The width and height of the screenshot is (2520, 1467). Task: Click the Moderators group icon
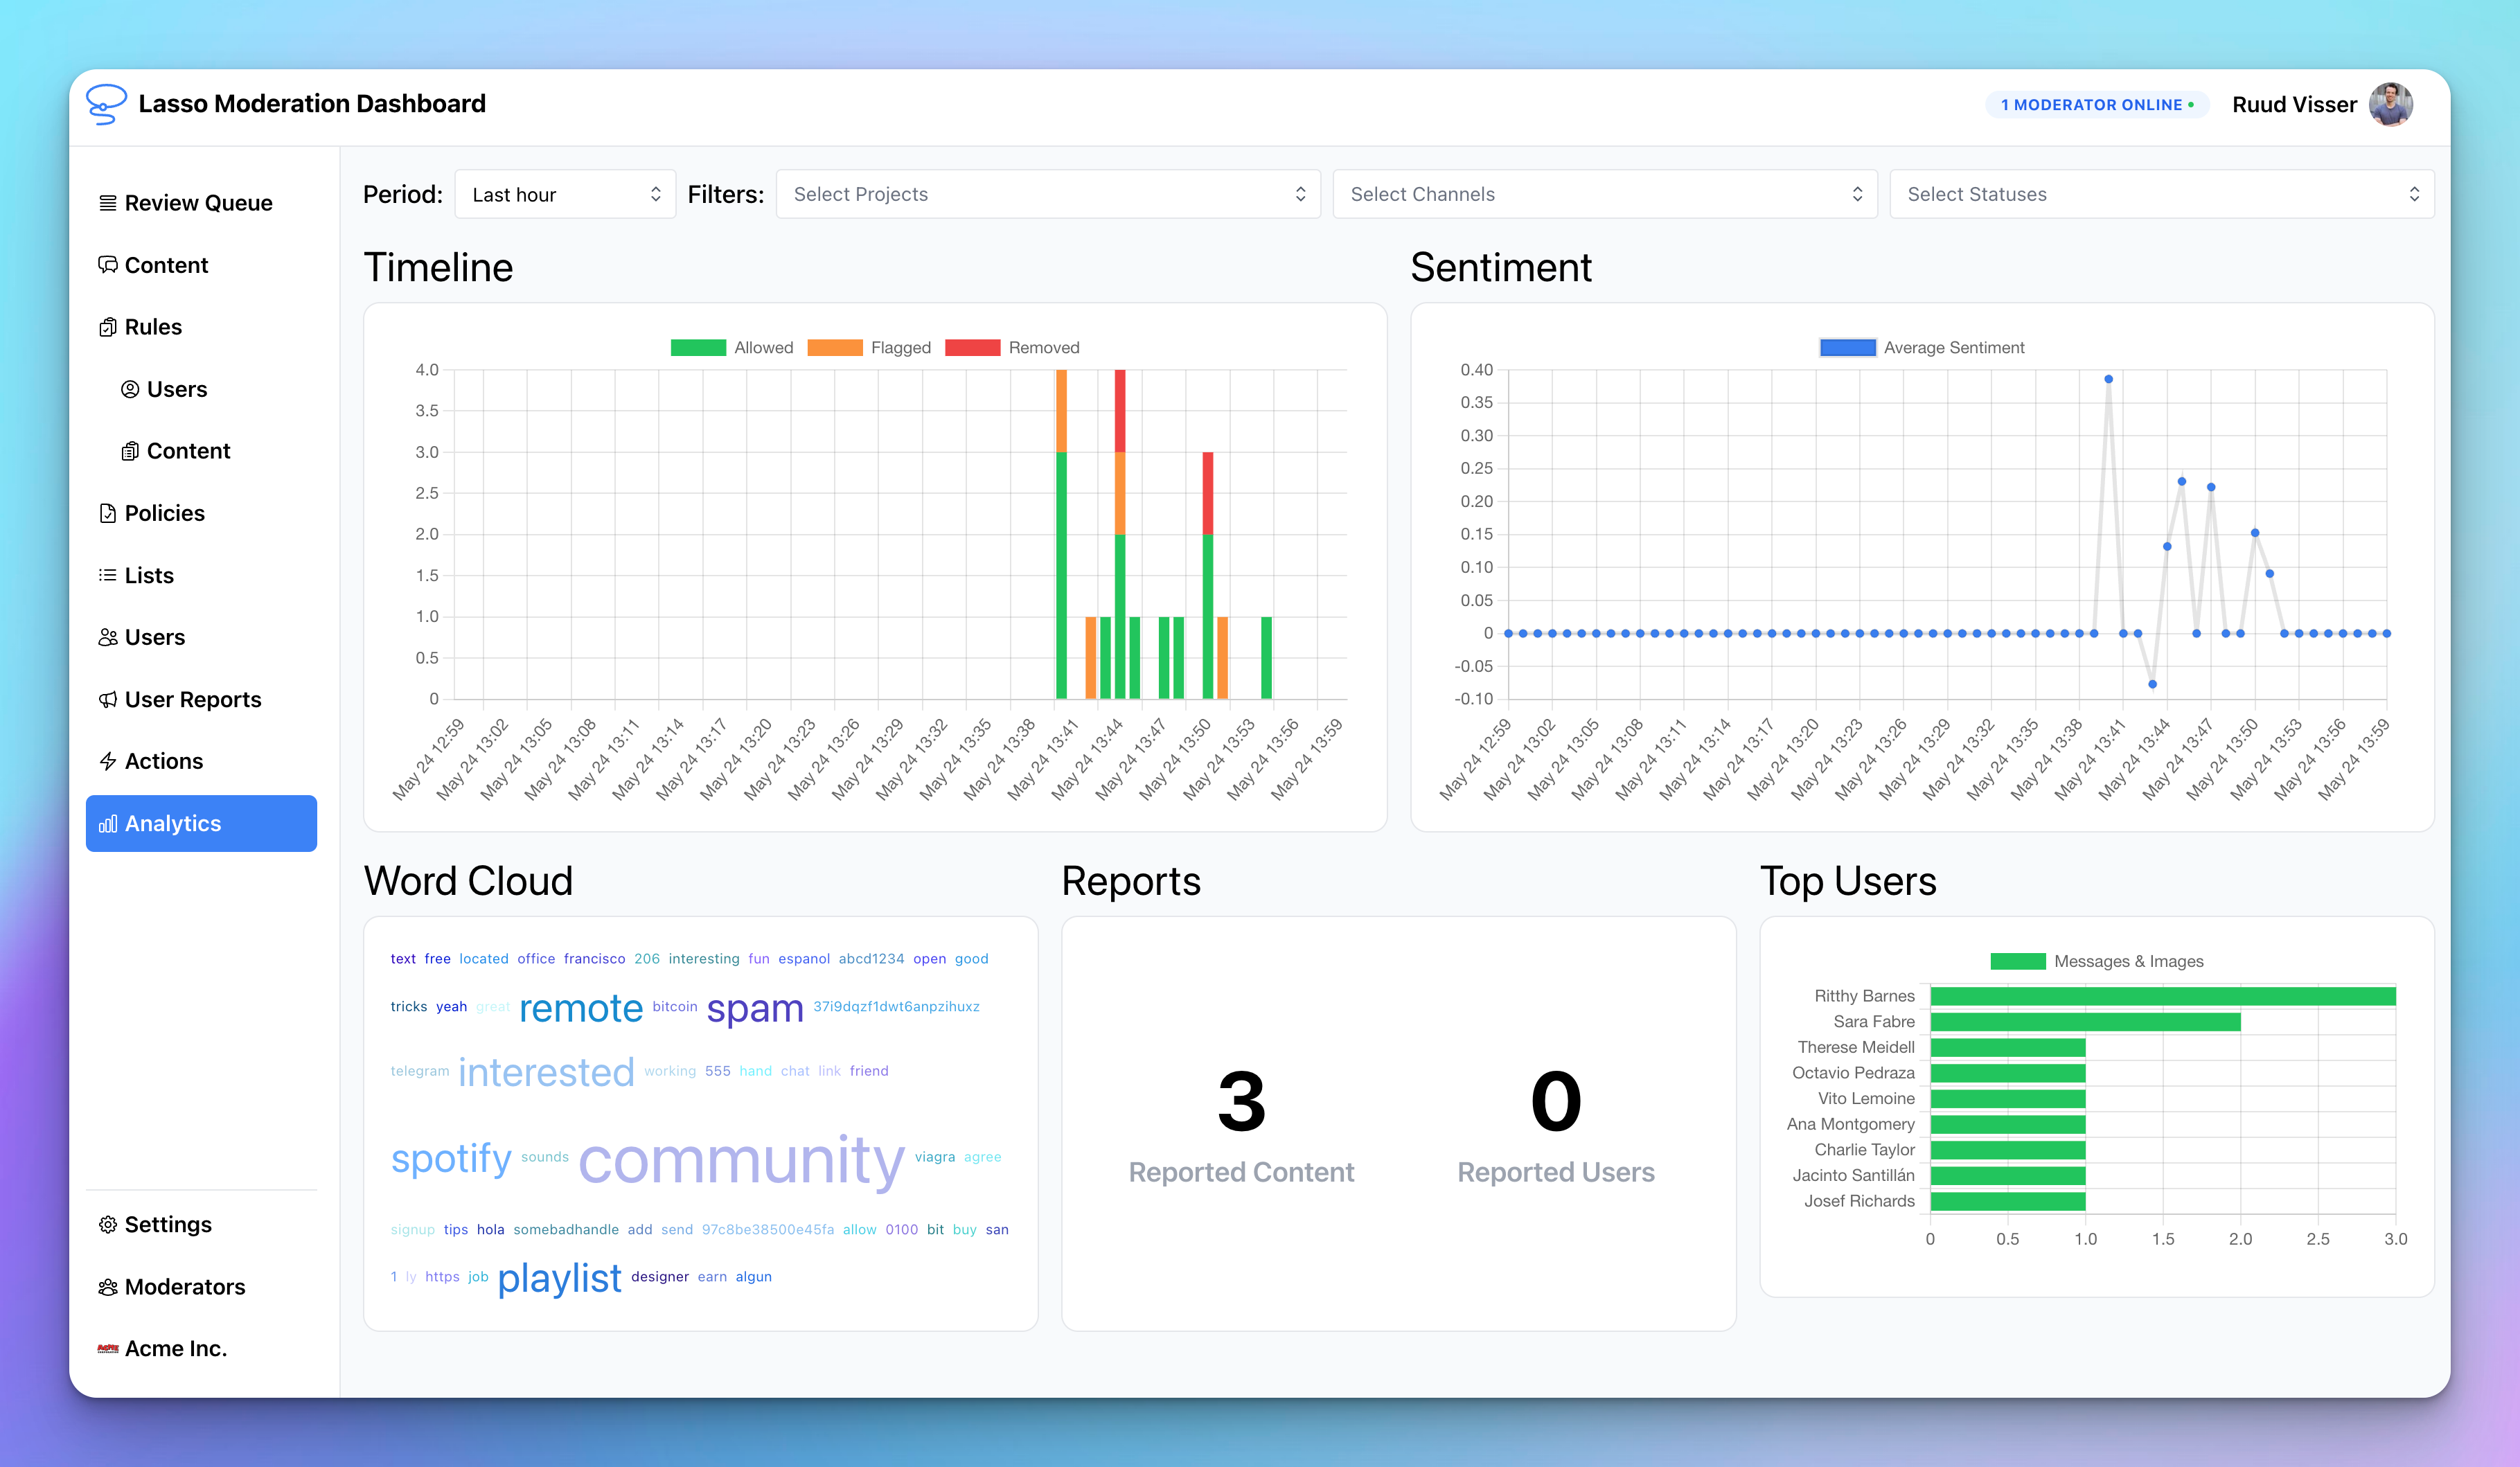[107, 1287]
